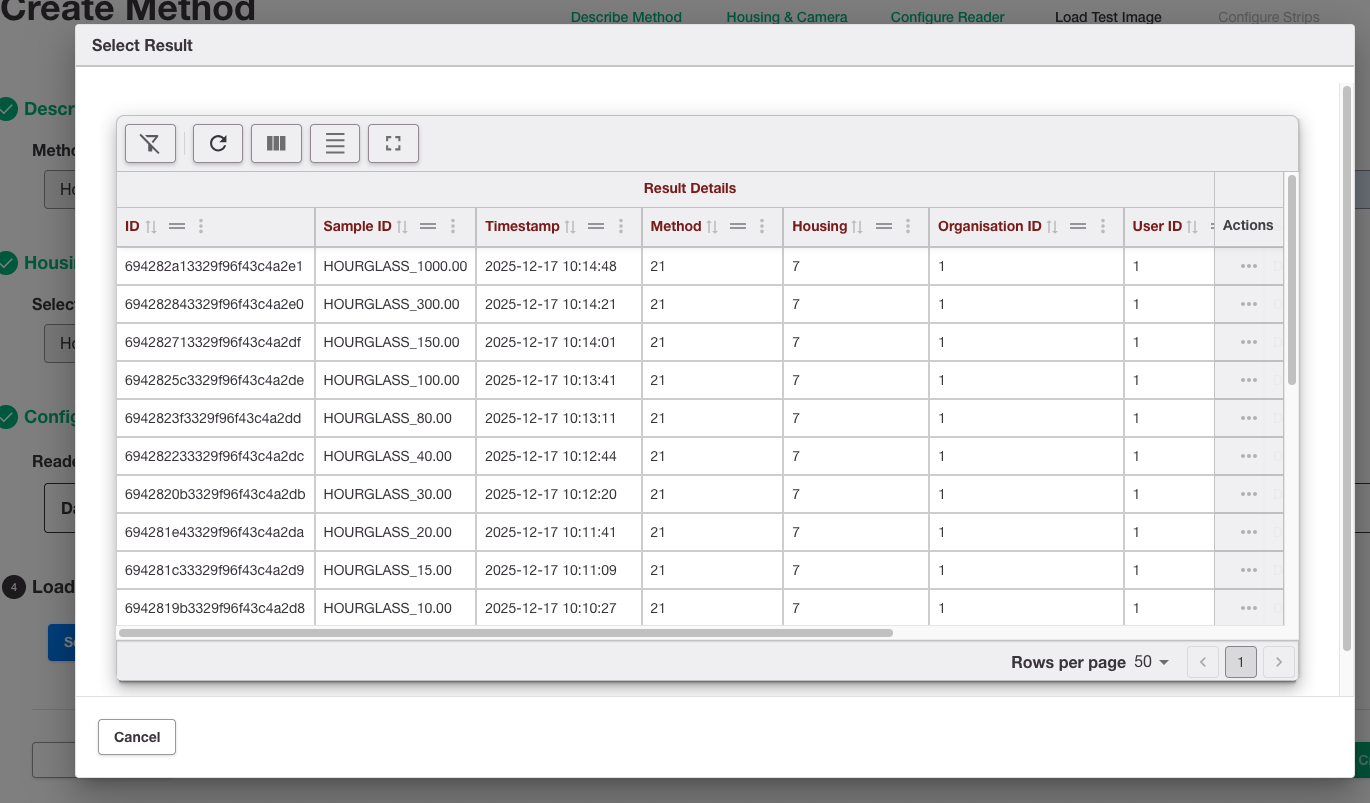Select ID cell 694281c33329f96f43c4a2d9

(x=216, y=570)
